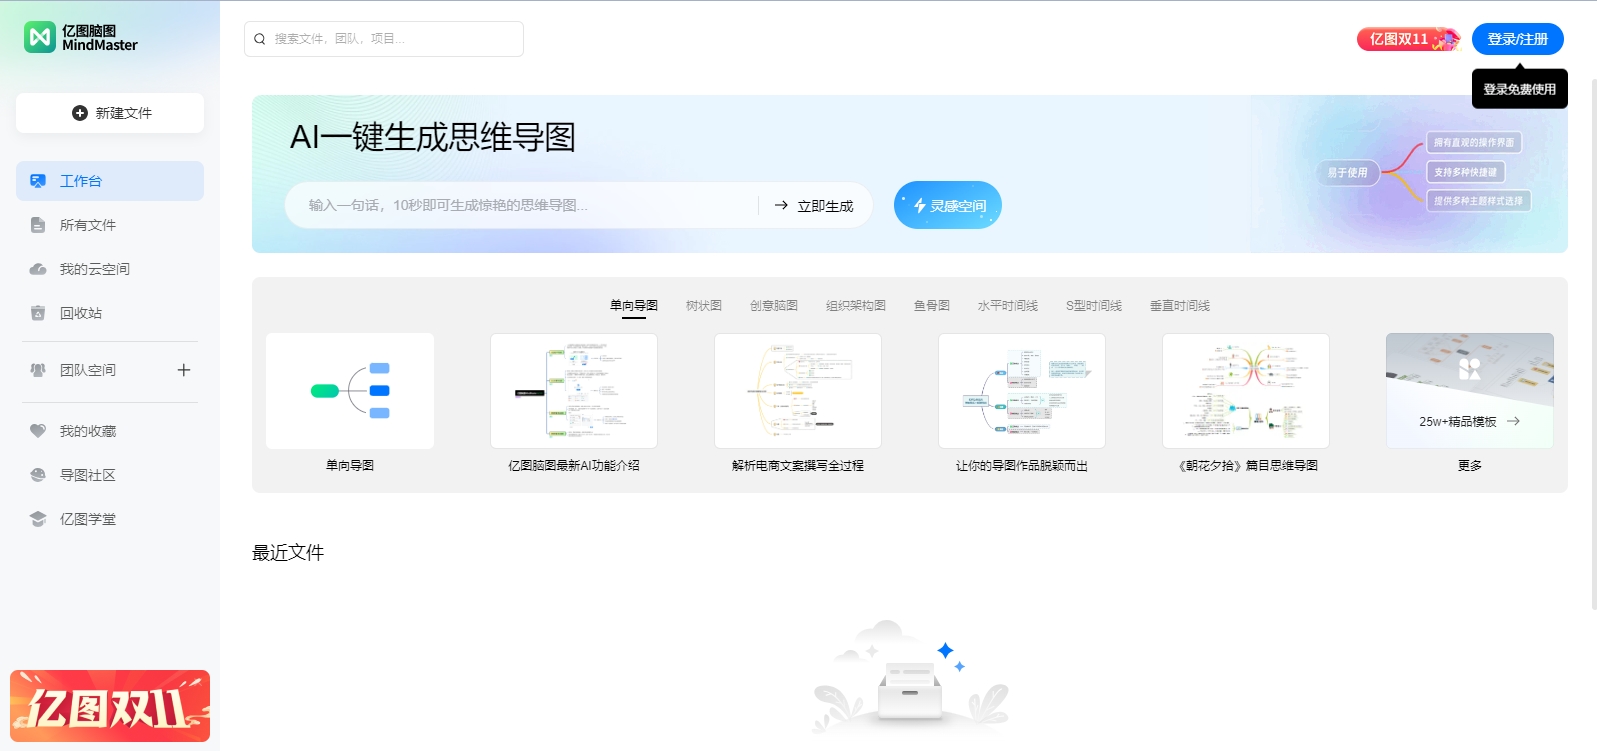Screen dimensions: 1597x751
Task: Open 工作台 in the sidebar
Action: [x=110, y=181]
